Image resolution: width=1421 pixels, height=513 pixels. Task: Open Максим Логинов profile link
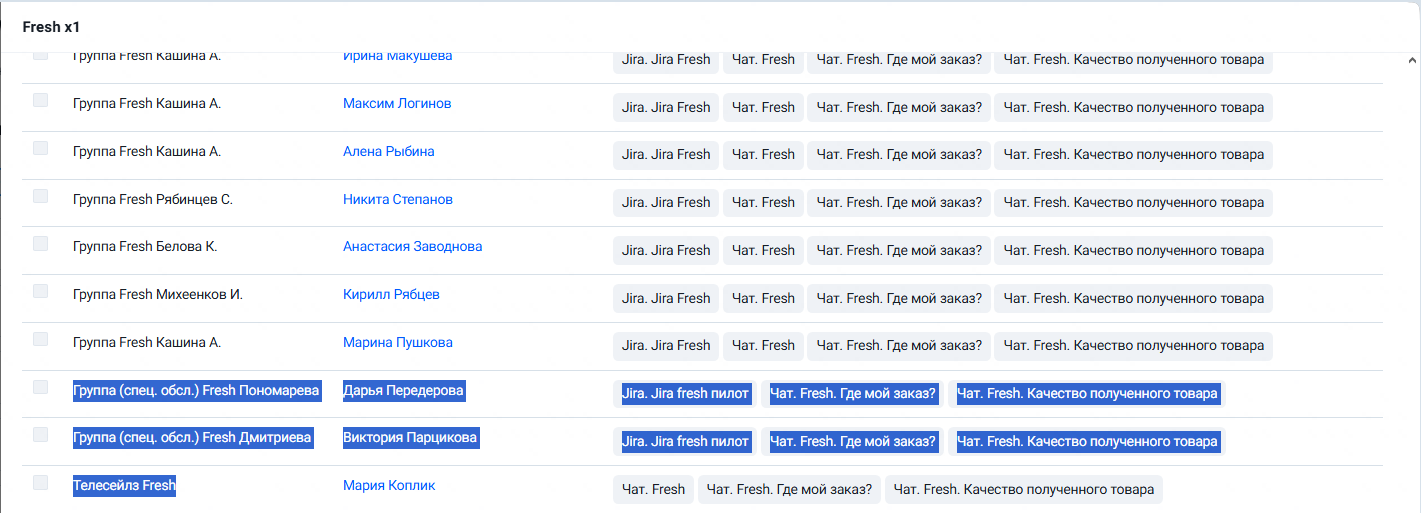coord(397,103)
